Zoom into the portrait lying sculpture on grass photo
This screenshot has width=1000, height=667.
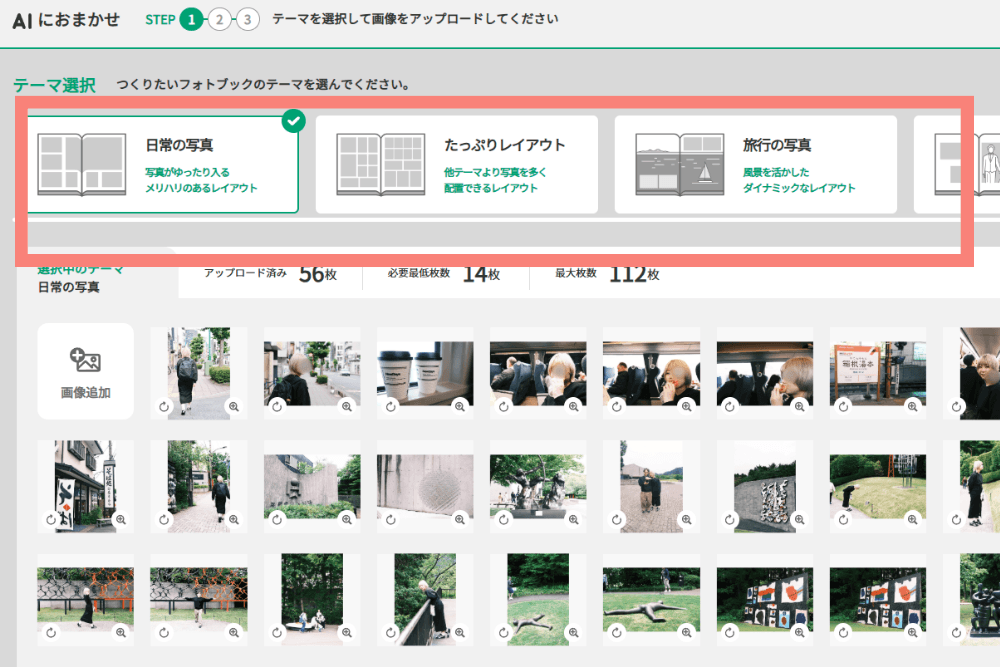click(x=573, y=633)
